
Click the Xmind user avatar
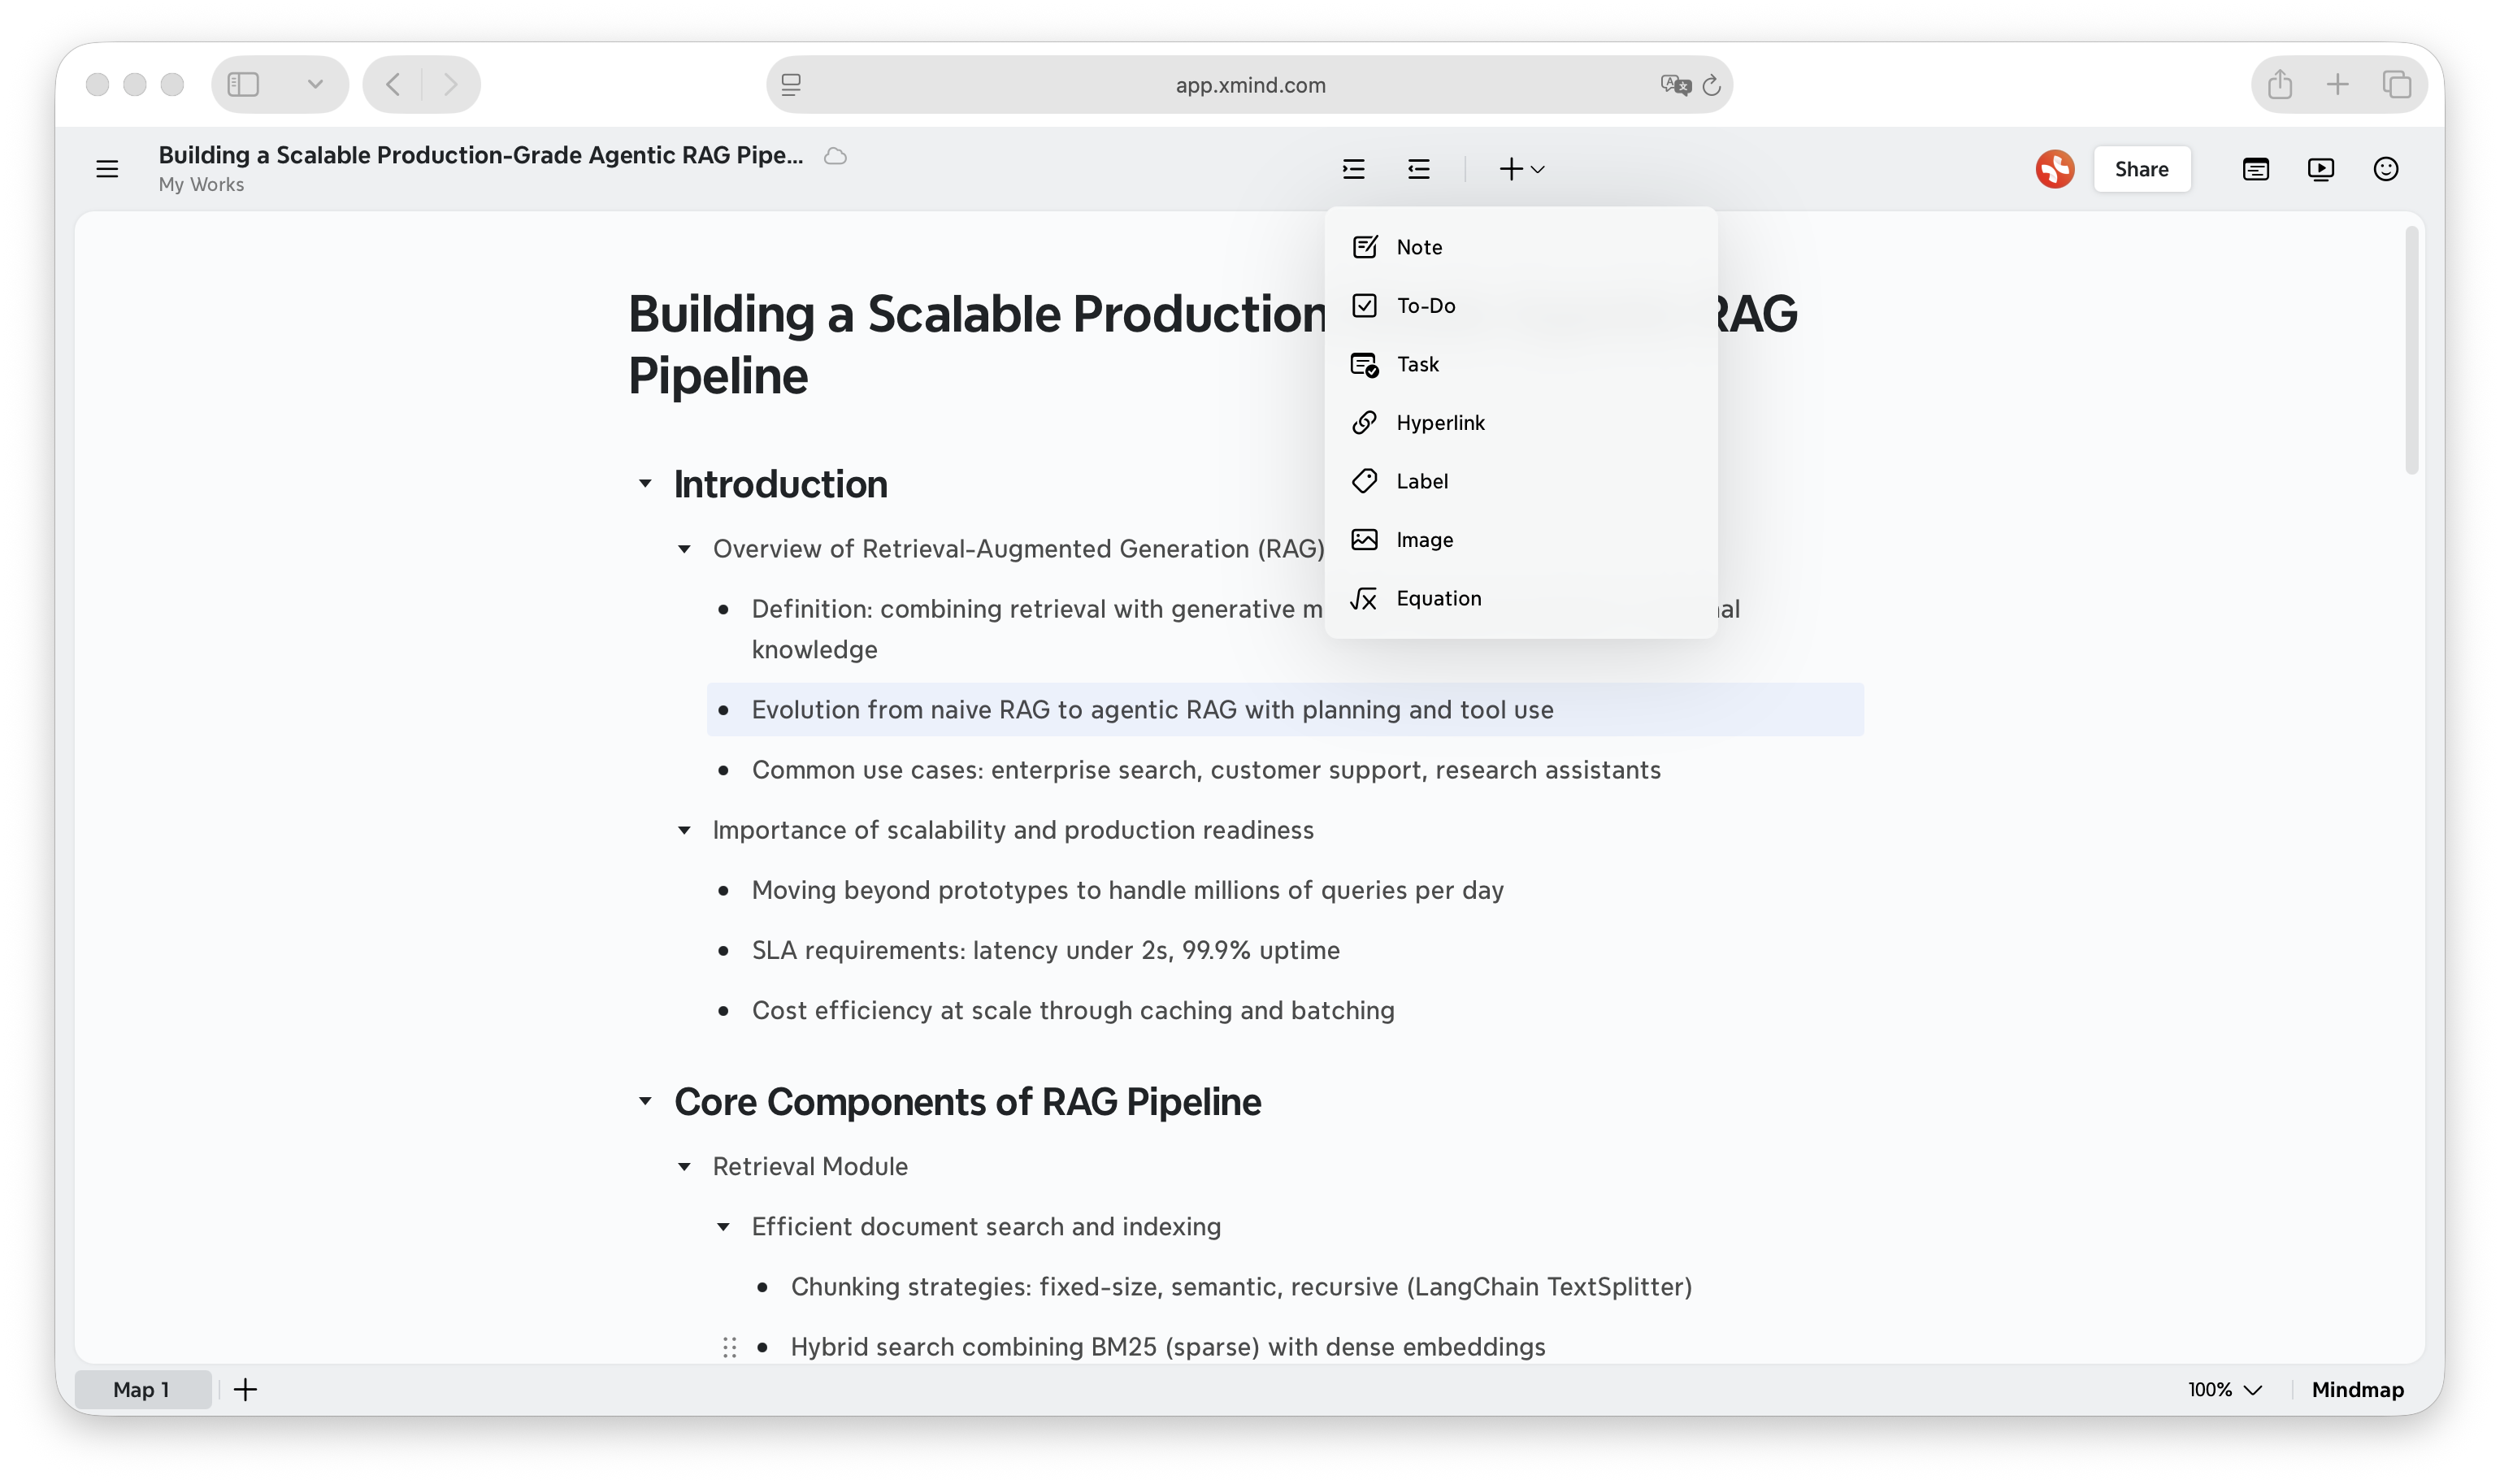coord(2054,169)
